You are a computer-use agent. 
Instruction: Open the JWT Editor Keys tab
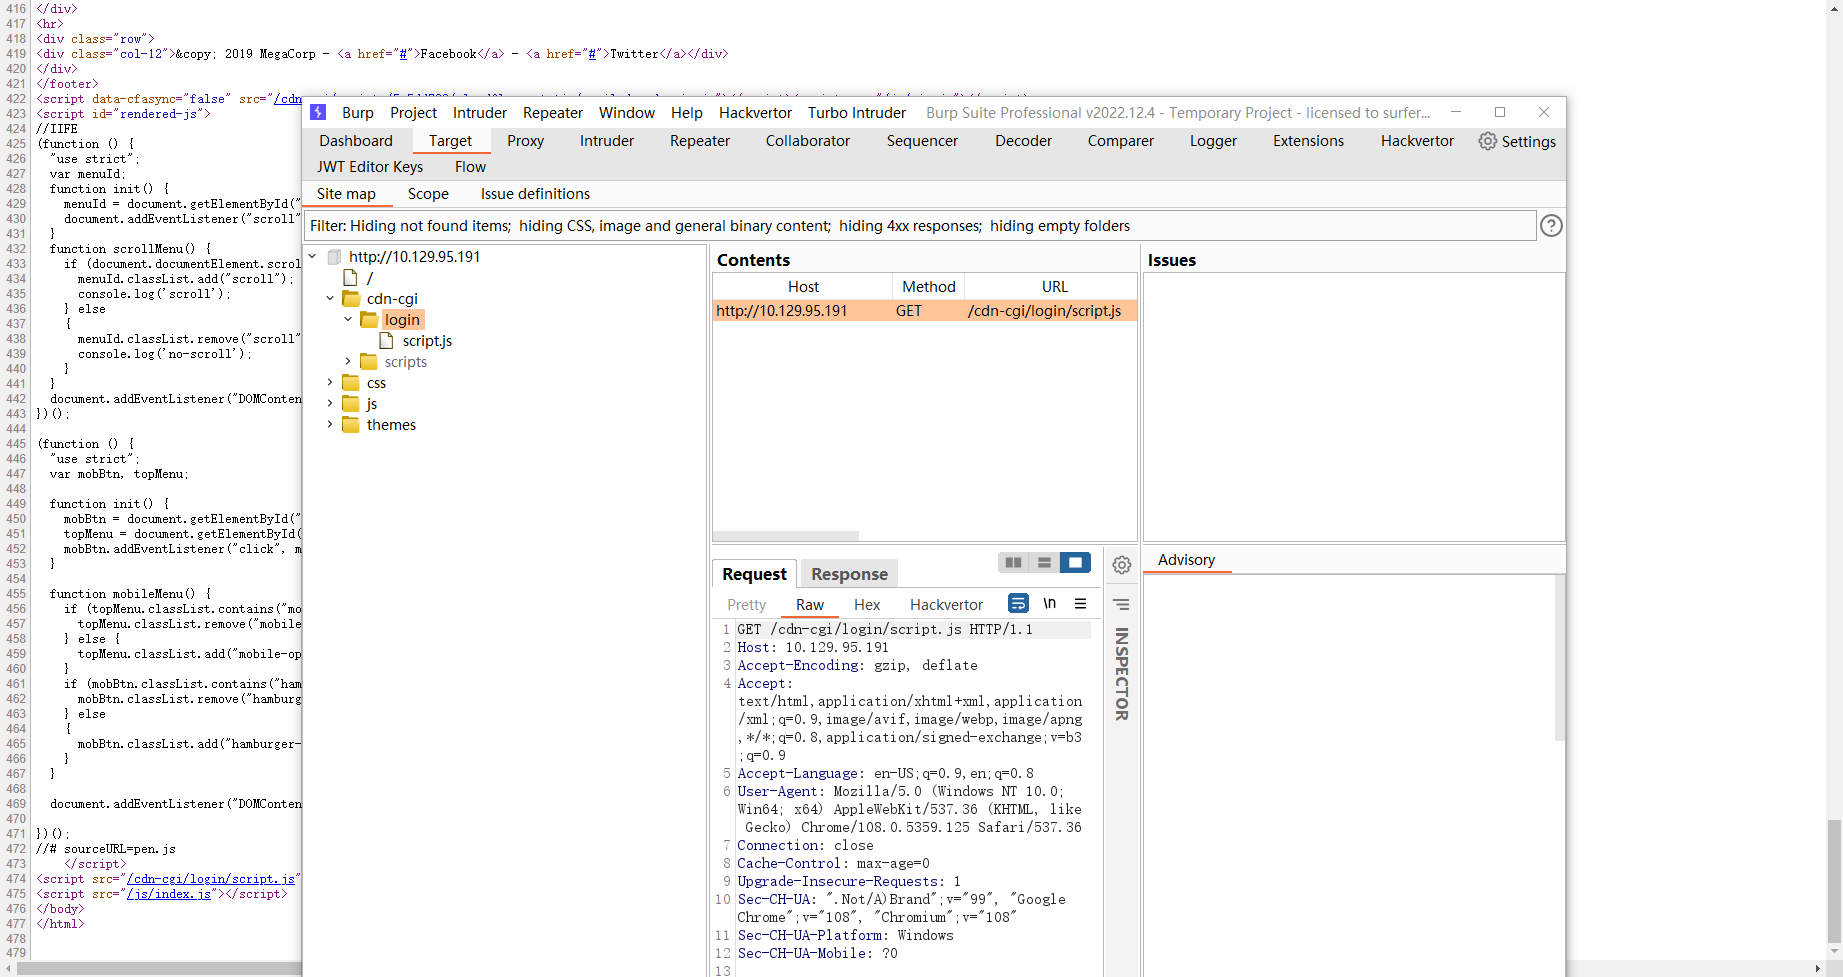coord(370,167)
